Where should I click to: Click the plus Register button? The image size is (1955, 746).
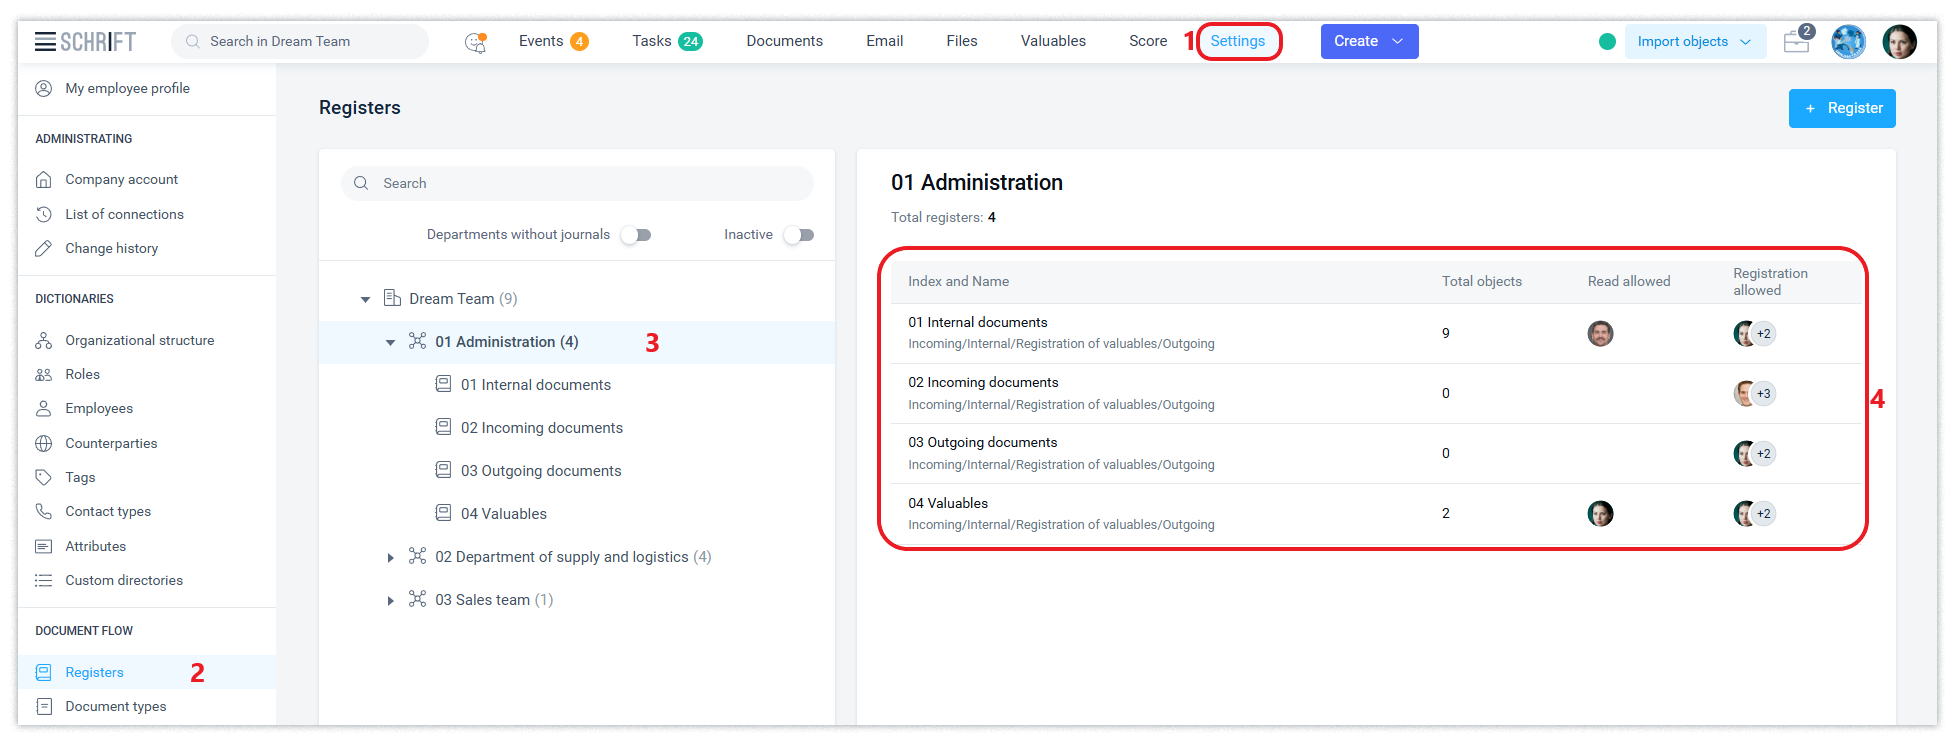point(1841,108)
